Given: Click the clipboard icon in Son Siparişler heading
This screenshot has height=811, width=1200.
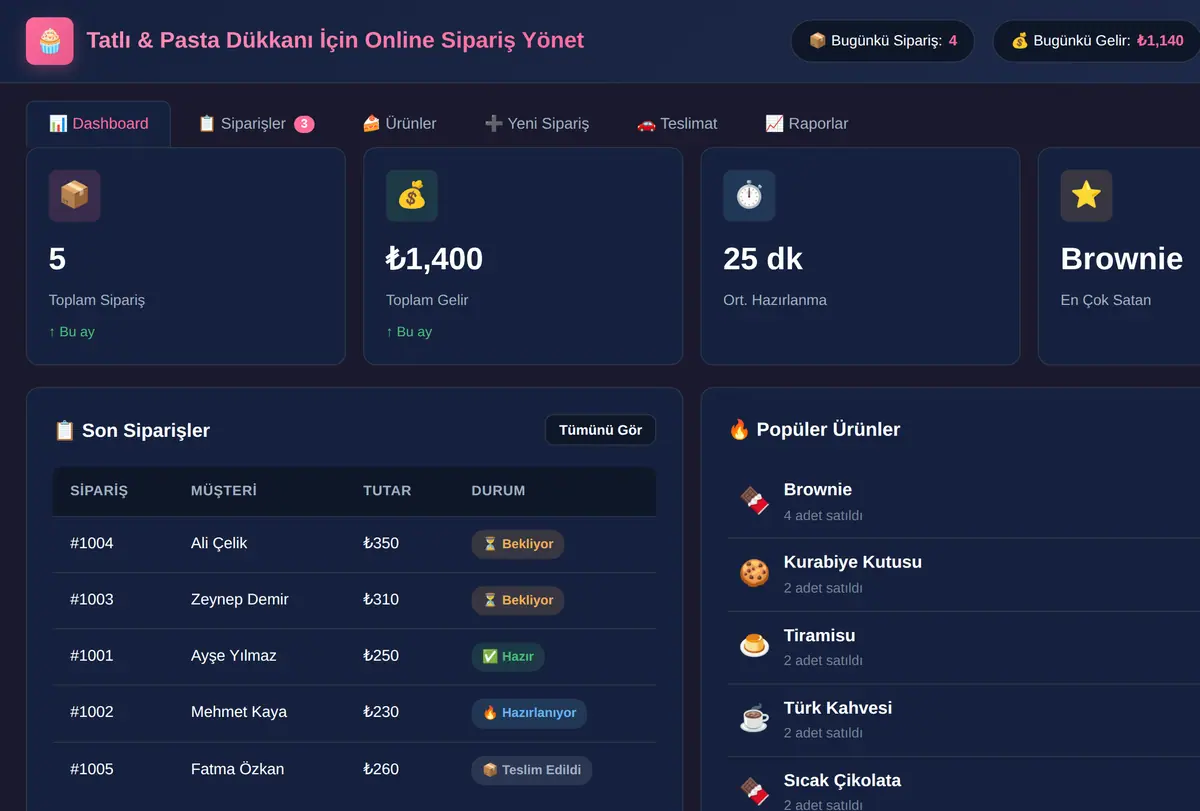Looking at the screenshot, I should [64, 431].
